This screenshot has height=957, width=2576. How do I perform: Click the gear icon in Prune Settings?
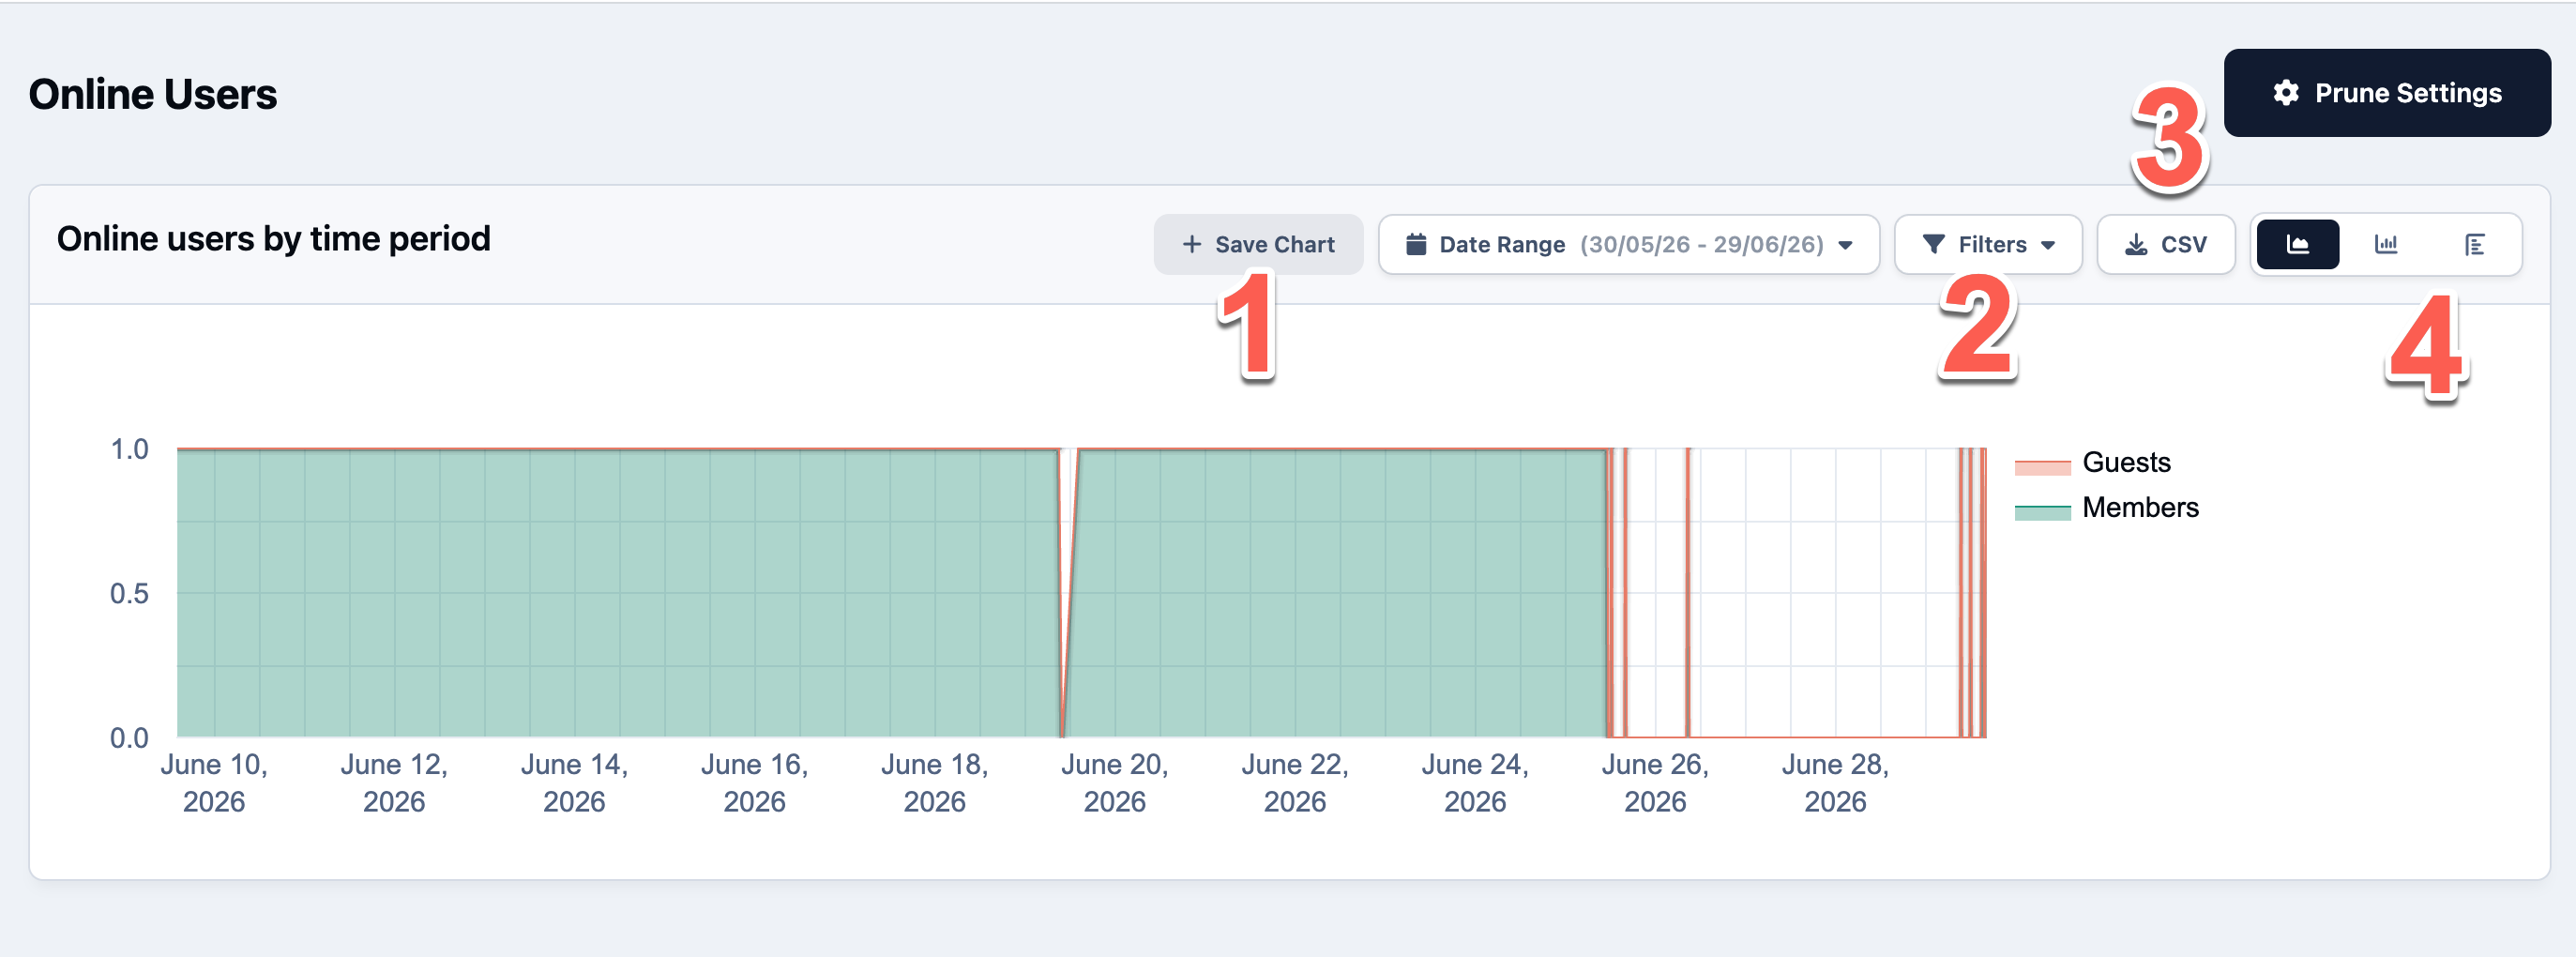[2286, 93]
